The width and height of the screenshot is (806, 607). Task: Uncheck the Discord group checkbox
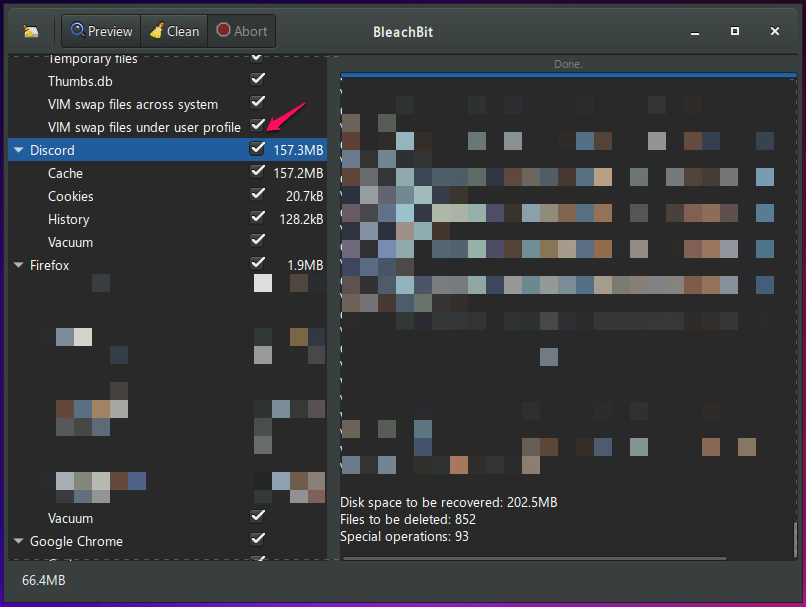click(258, 148)
